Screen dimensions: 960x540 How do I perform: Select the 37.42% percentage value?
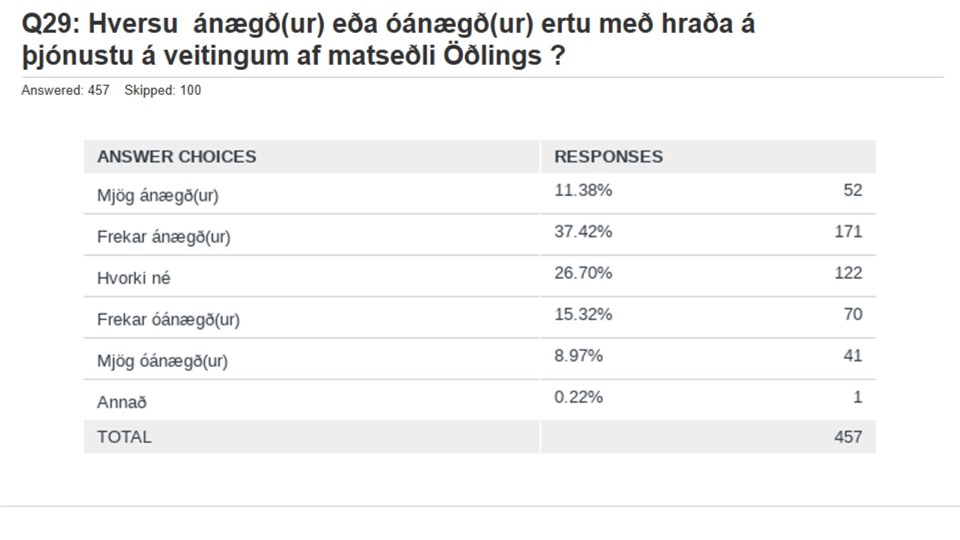583,231
